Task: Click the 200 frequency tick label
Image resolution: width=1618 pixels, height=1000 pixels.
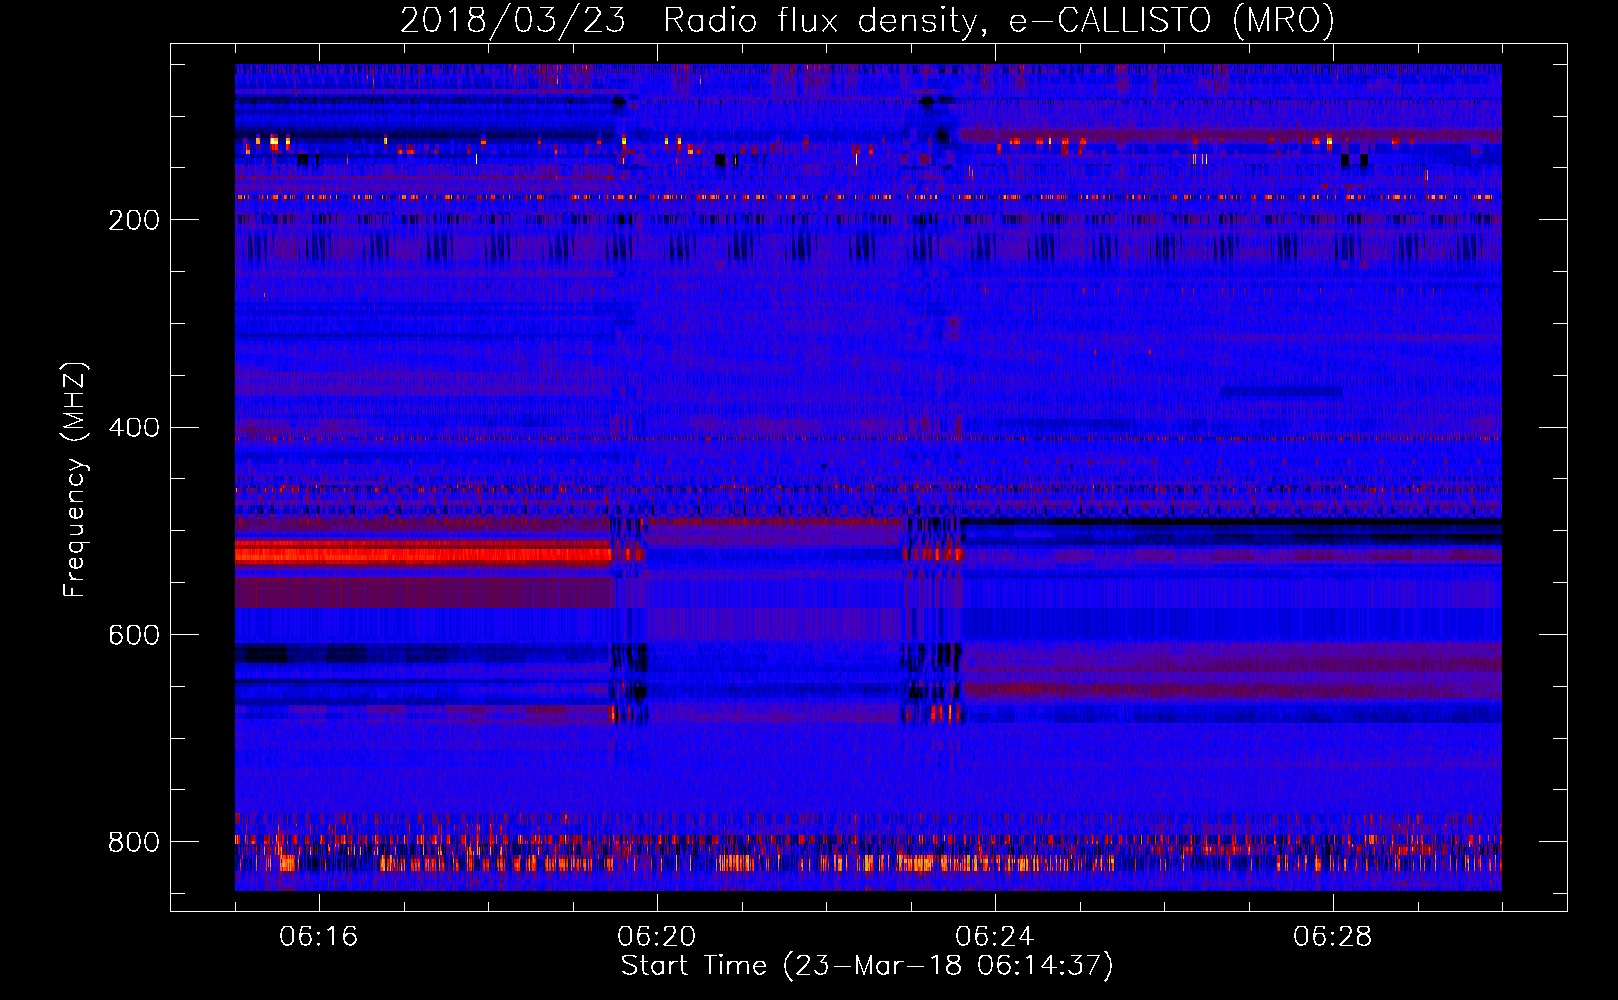Action: [134, 220]
